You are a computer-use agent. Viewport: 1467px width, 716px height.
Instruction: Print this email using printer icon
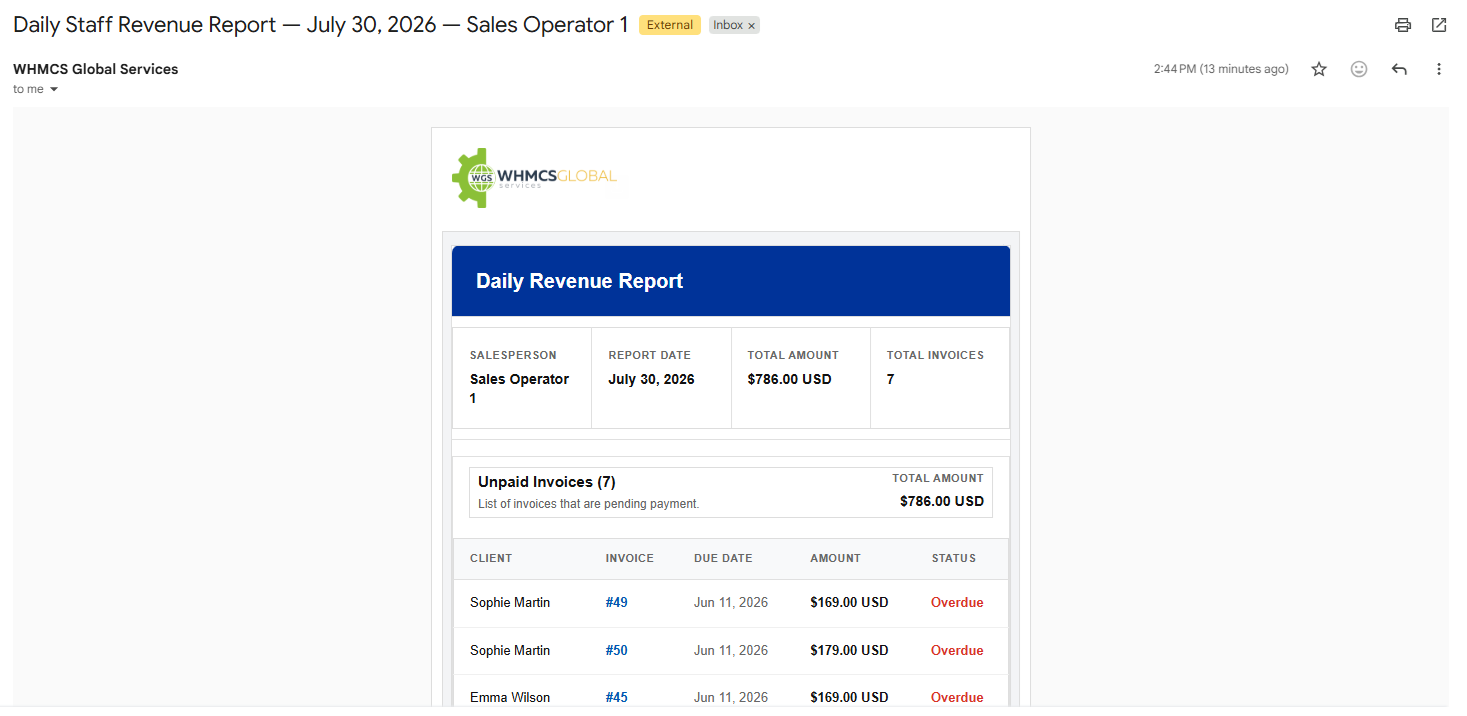coord(1403,25)
